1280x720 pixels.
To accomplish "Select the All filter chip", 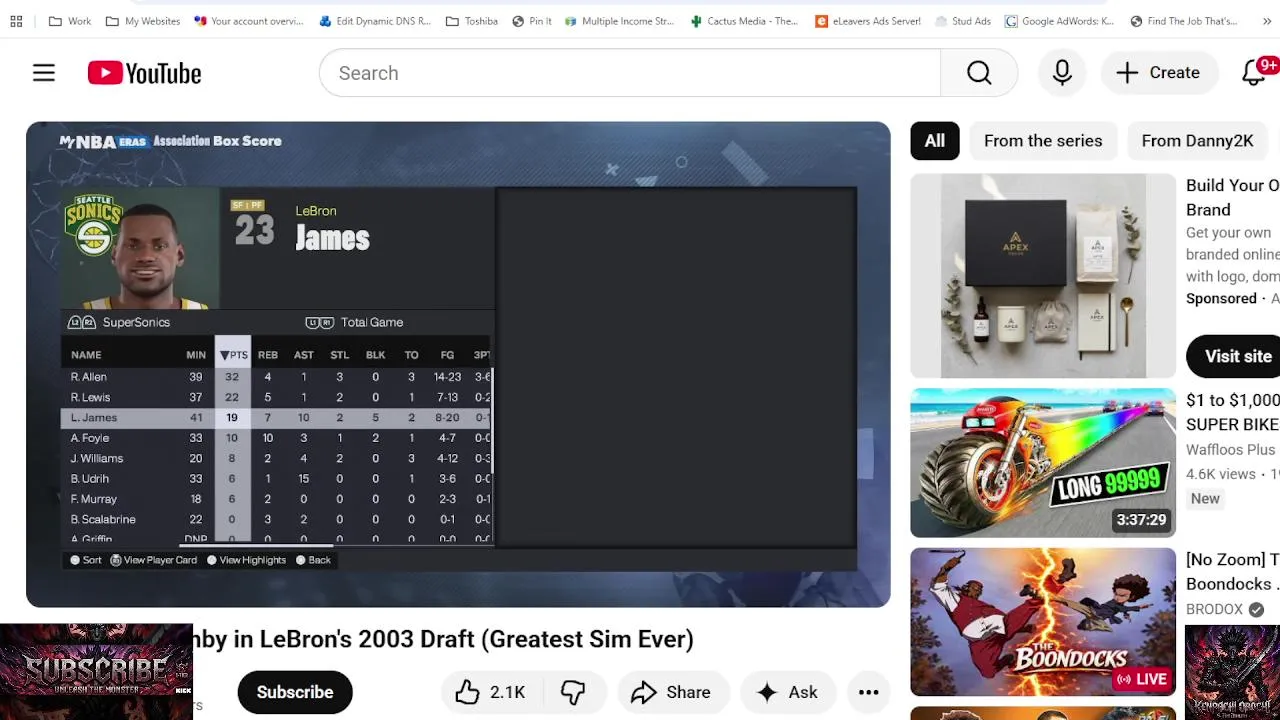I will point(935,141).
